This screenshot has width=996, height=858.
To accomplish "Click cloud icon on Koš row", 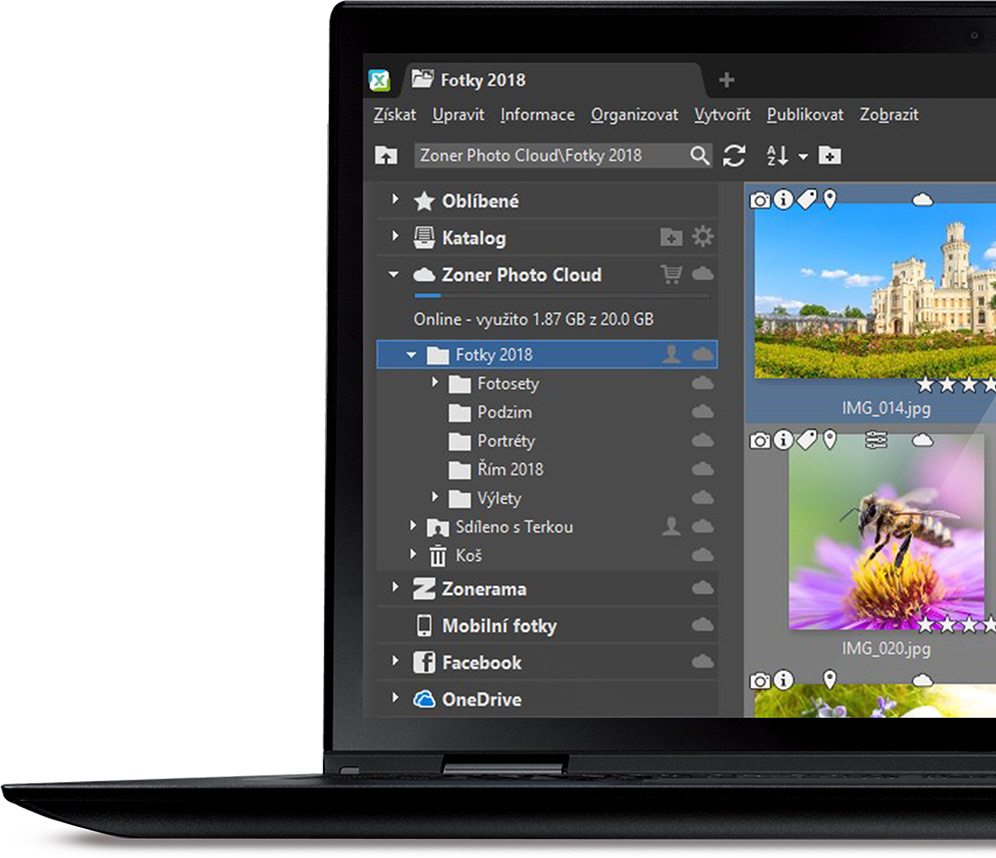I will coord(703,555).
